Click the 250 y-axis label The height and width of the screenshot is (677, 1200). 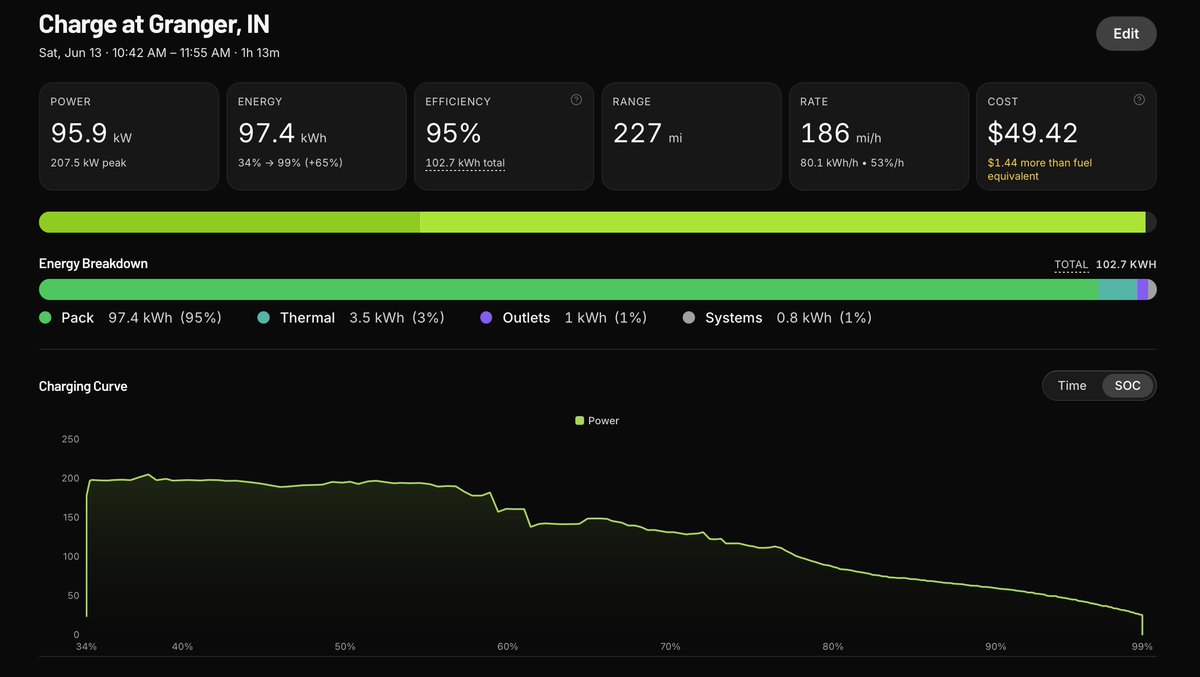tap(70, 440)
